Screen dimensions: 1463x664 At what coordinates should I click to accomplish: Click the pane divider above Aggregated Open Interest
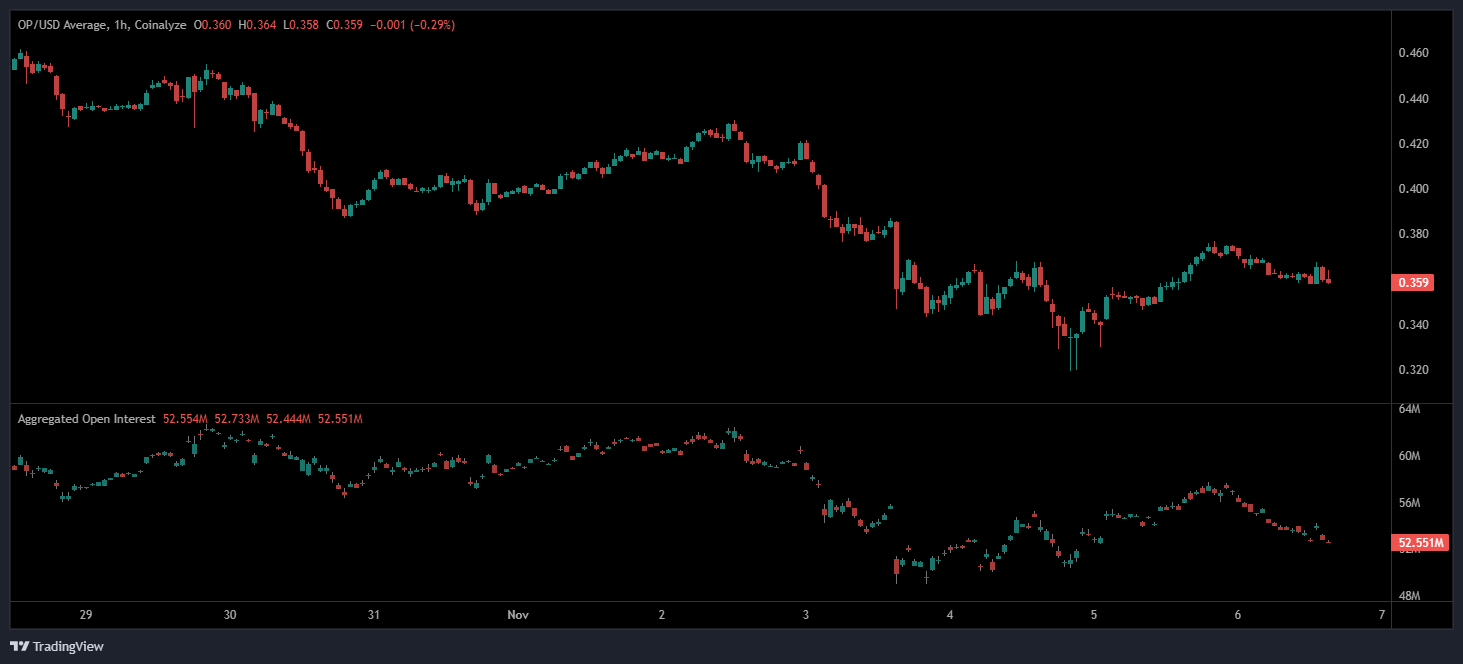point(700,403)
